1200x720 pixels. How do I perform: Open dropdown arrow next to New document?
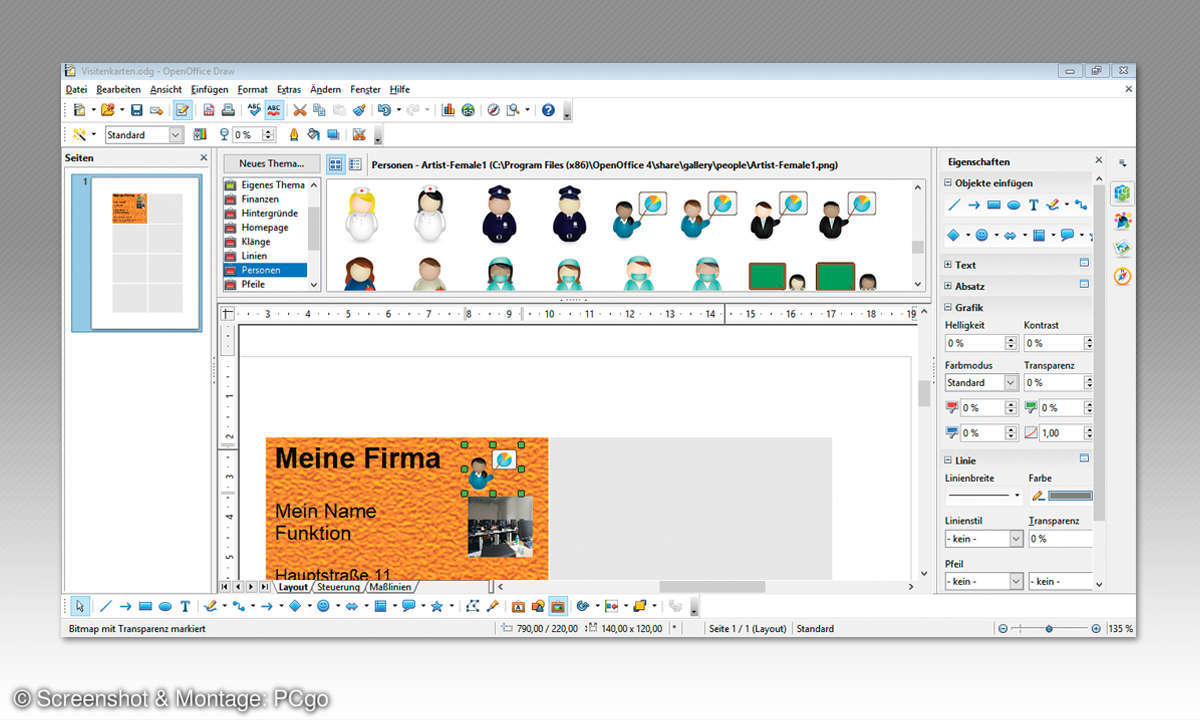[x=94, y=110]
